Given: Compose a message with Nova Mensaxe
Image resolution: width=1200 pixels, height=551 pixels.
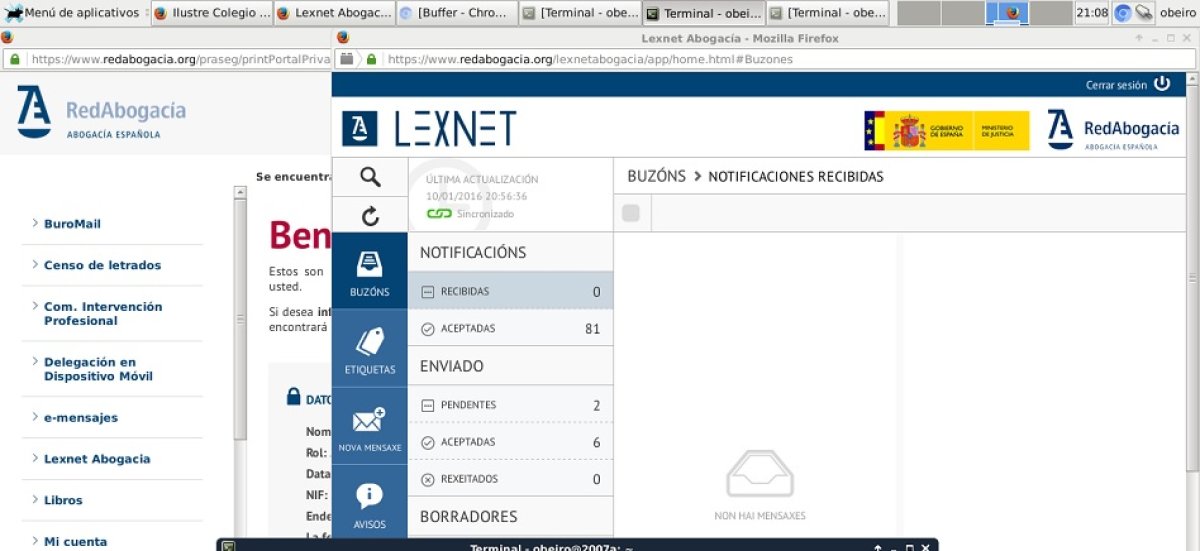Looking at the screenshot, I should pos(370,426).
